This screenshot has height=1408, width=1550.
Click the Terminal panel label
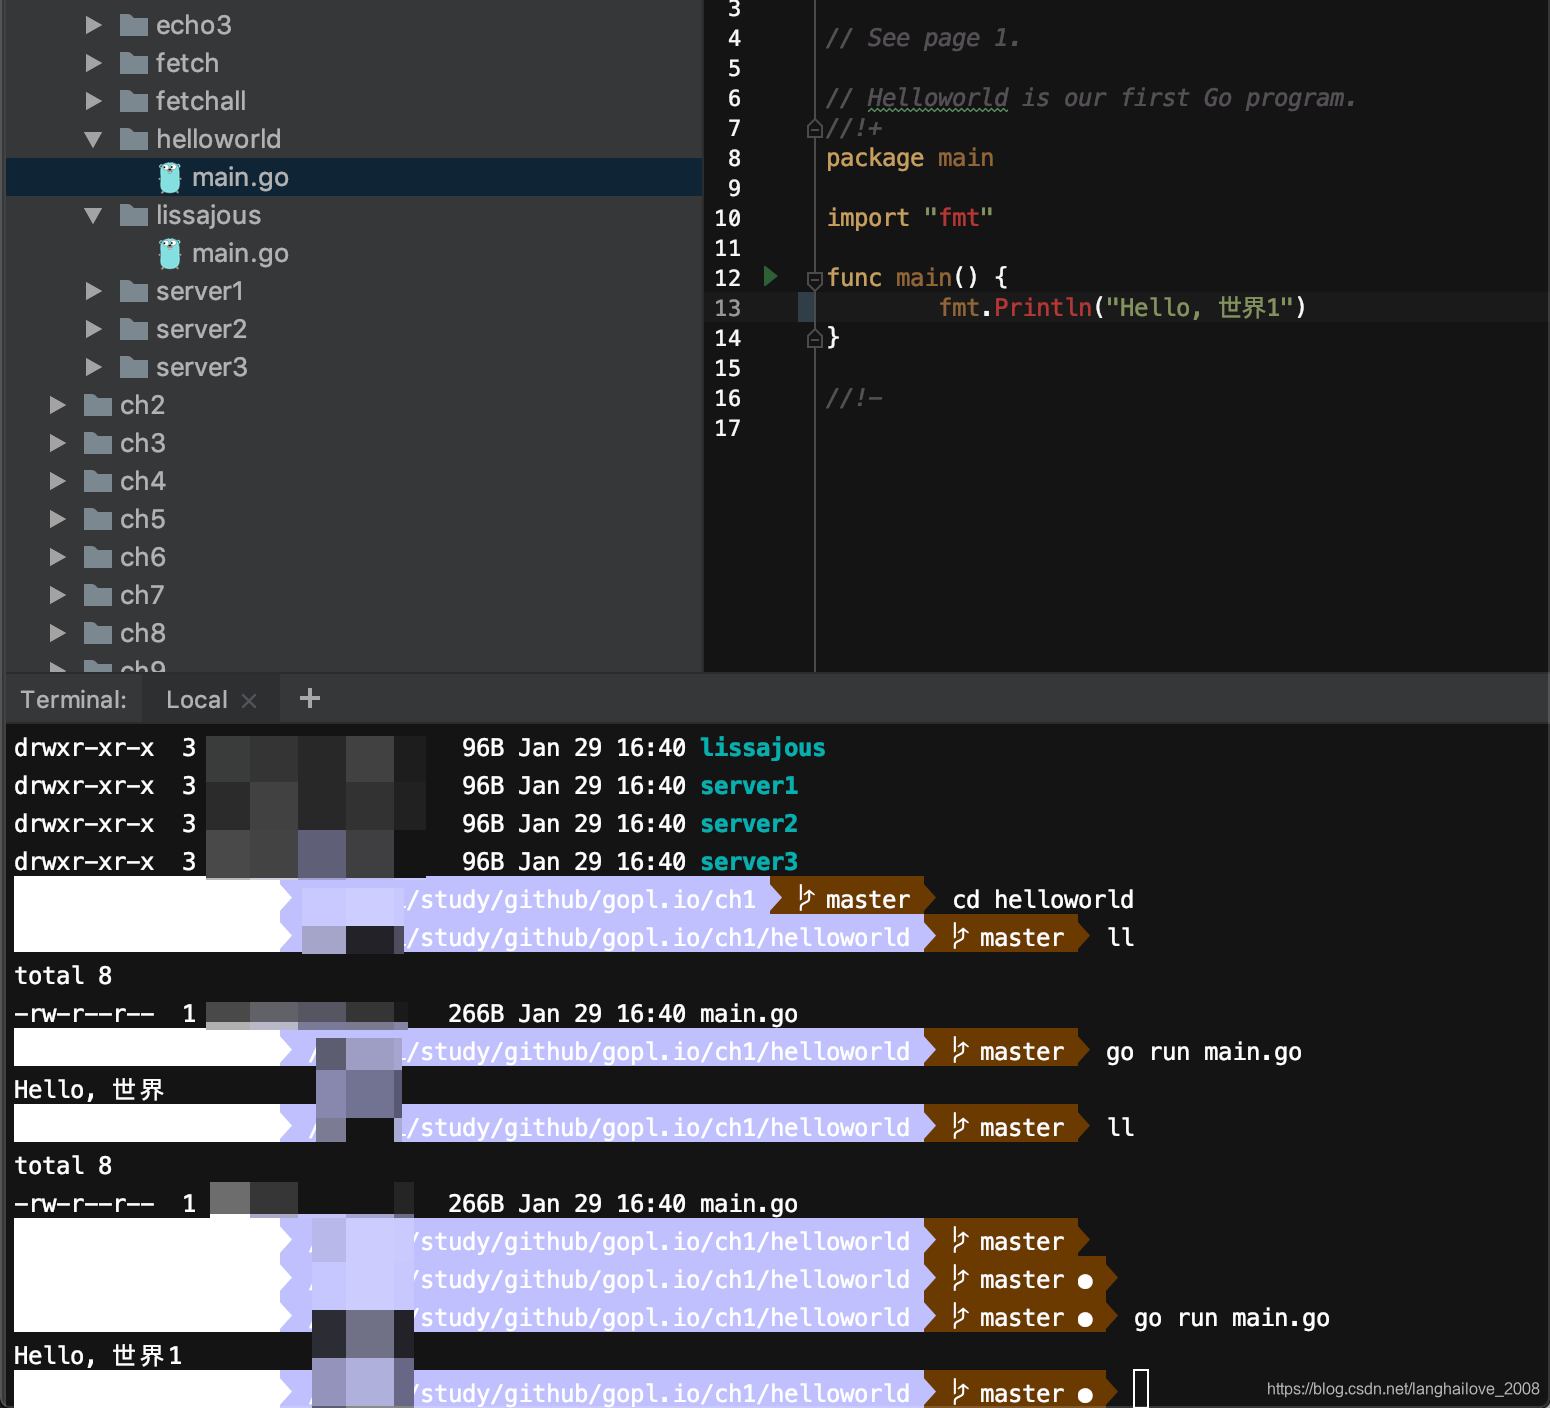coord(74,700)
